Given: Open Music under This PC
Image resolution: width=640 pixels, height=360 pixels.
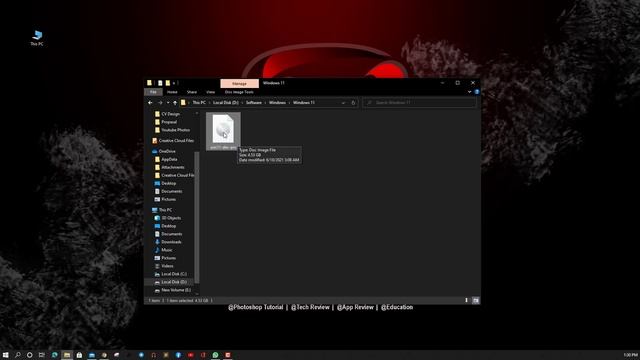Looking at the screenshot, I should 167,250.
